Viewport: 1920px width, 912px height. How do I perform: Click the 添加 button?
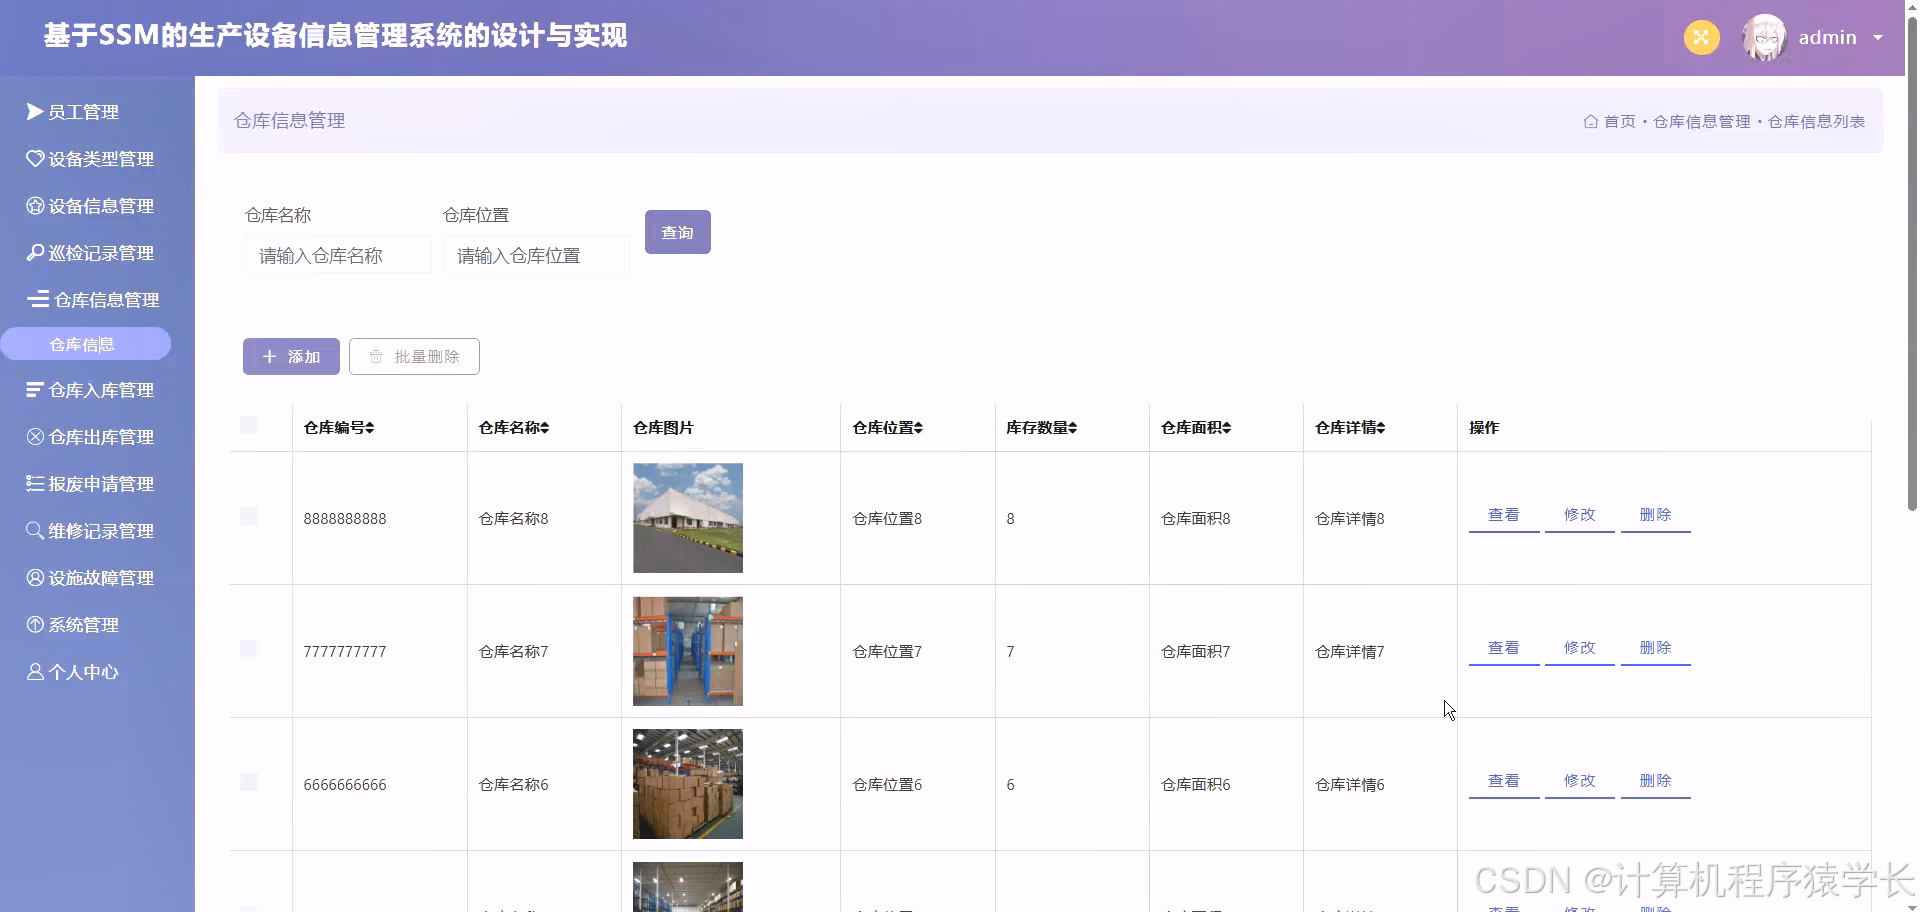tap(291, 356)
